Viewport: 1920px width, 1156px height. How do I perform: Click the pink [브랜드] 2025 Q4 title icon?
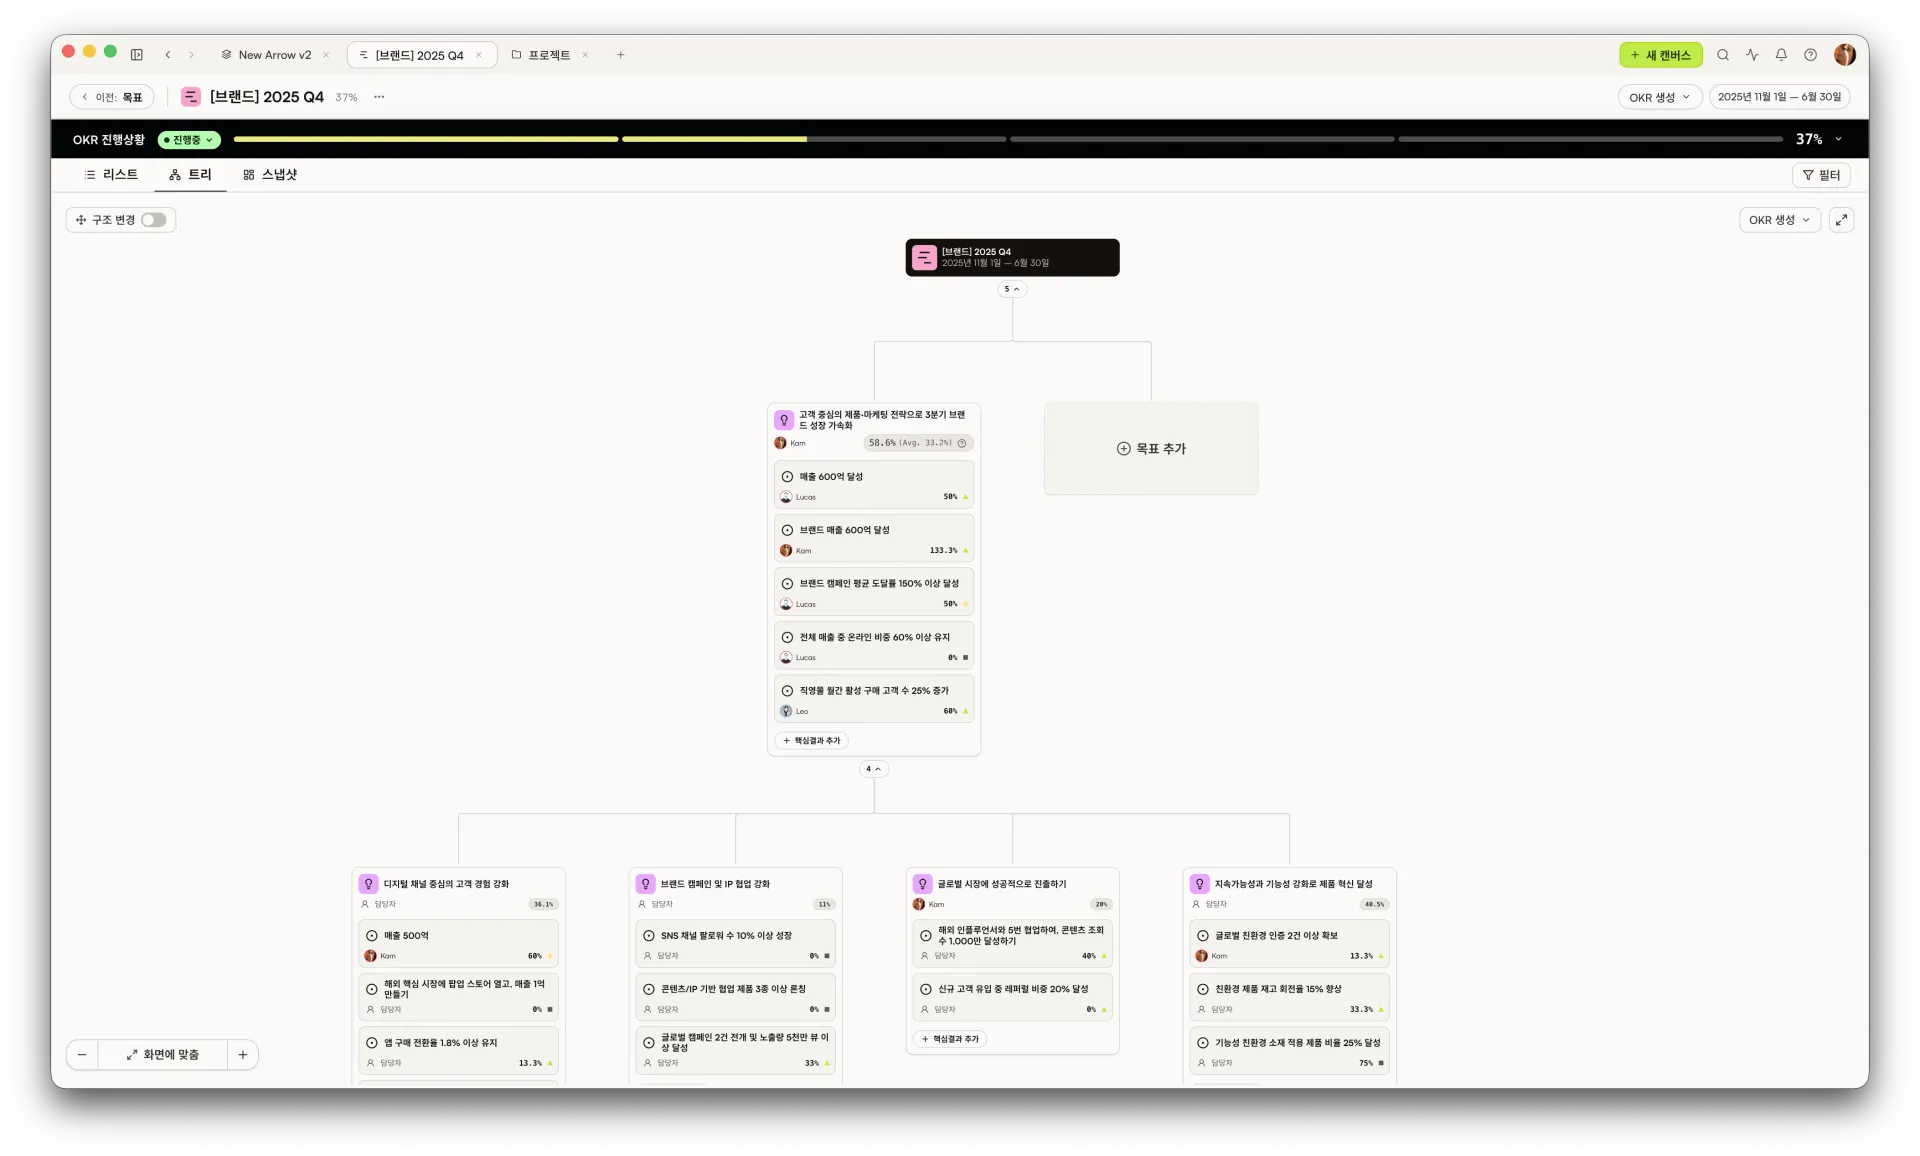[x=190, y=97]
